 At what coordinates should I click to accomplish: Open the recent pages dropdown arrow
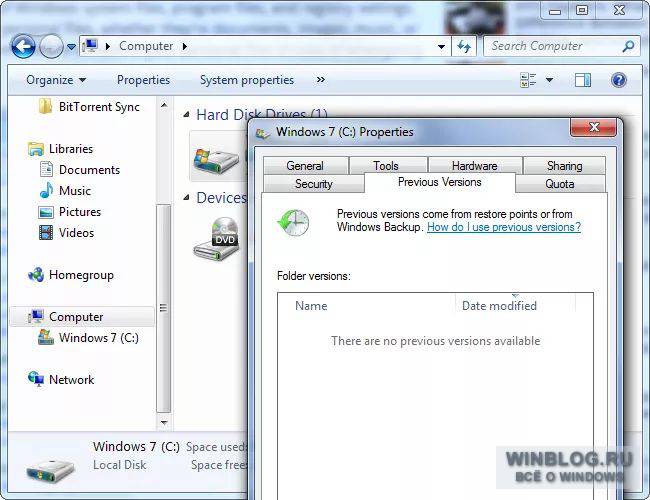tap(71, 47)
